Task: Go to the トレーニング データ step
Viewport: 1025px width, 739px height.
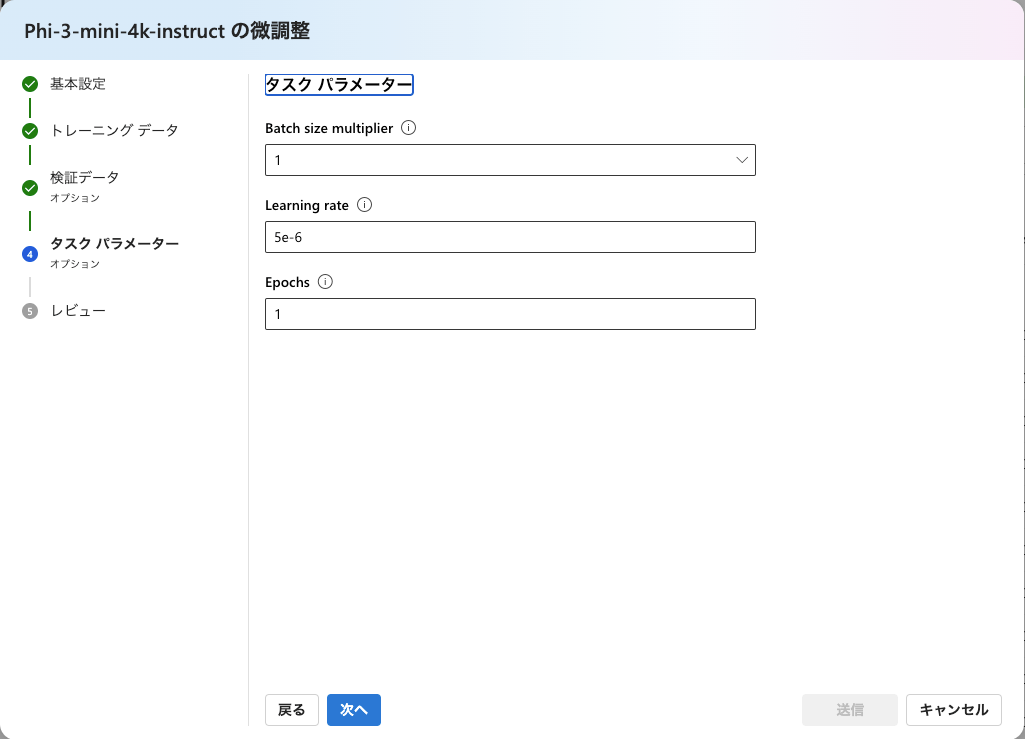Action: (x=114, y=131)
